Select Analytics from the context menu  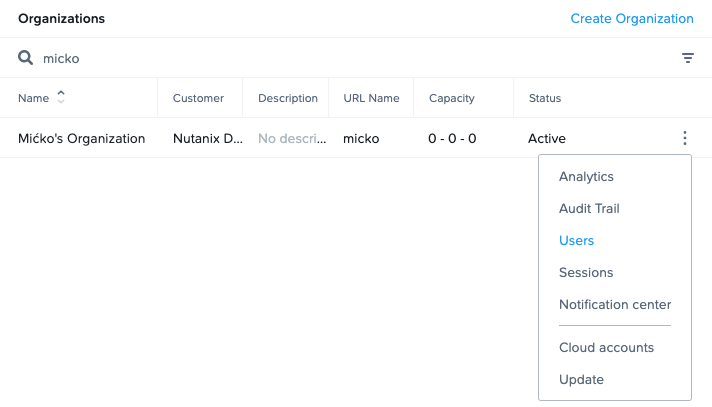point(586,176)
